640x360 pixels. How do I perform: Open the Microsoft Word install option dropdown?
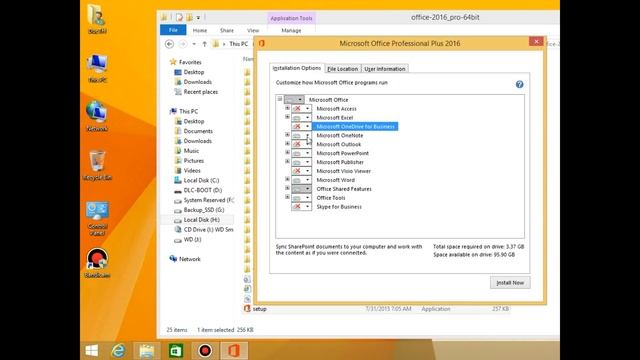(x=302, y=180)
